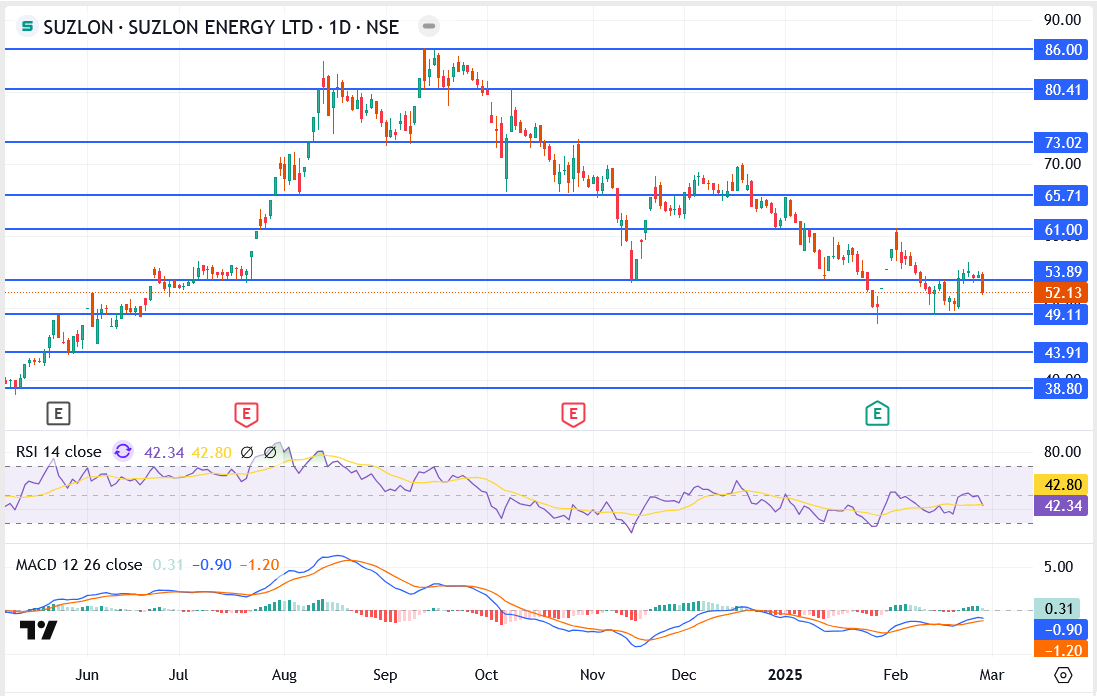1097x696 pixels.
Task: Toggle the second strikethrough-eye hiding RSI MA
Action: coord(269,452)
